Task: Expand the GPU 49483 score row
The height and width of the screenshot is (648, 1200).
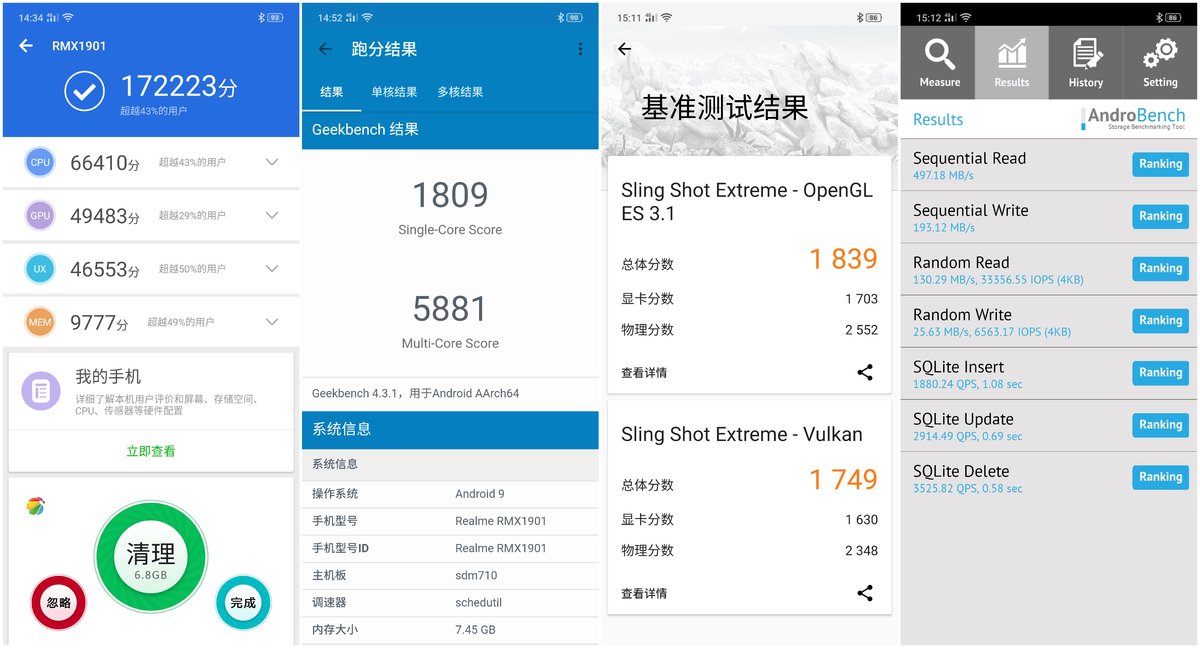Action: [x=272, y=215]
